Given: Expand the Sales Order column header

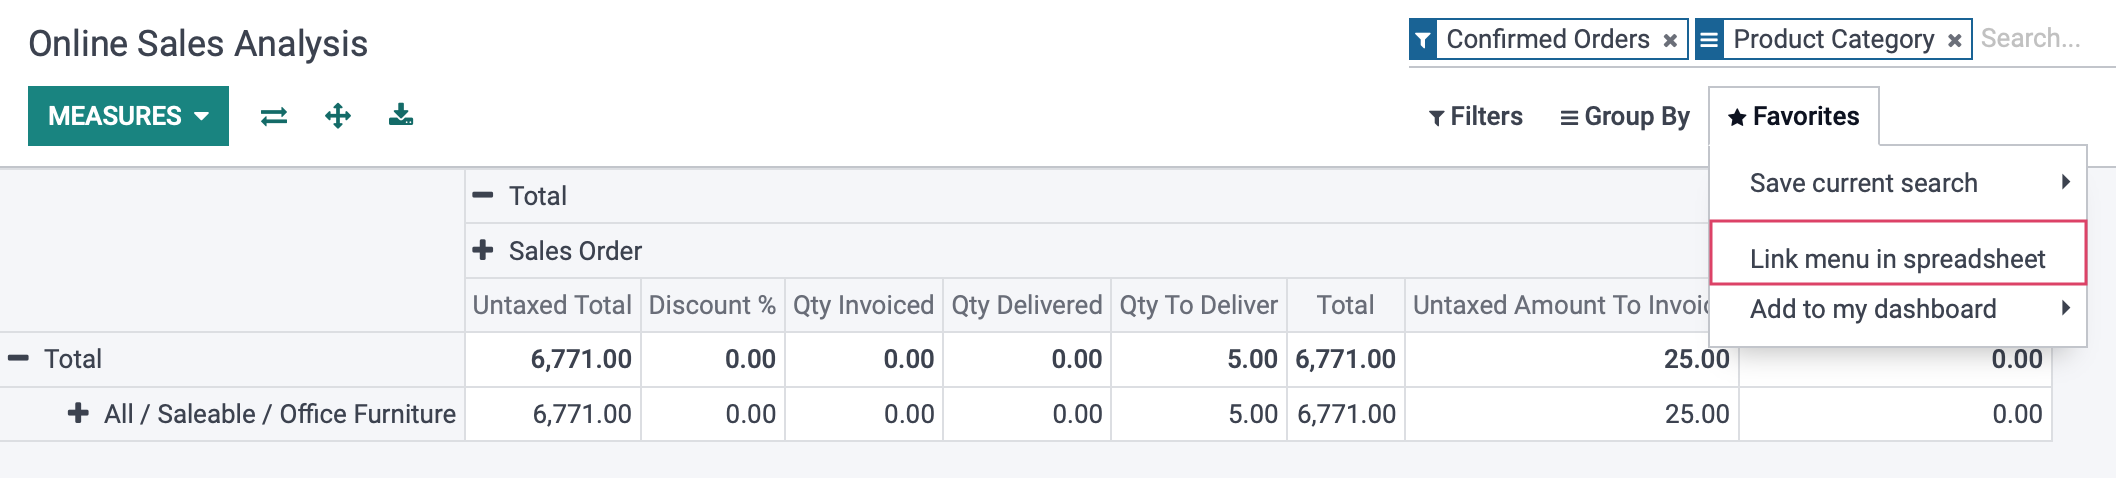Looking at the screenshot, I should [557, 251].
